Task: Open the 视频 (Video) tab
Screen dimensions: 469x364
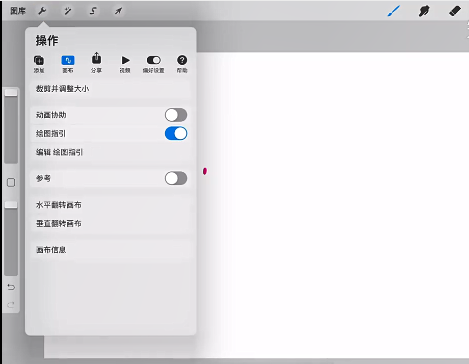Action: [125, 64]
